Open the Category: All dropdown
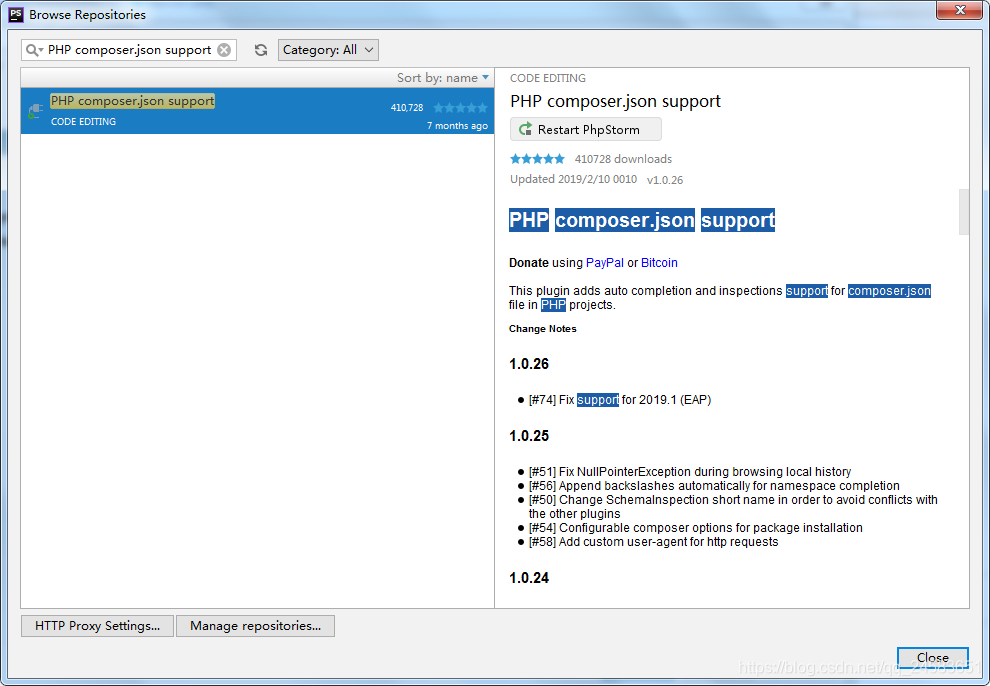This screenshot has width=990, height=686. pos(328,50)
